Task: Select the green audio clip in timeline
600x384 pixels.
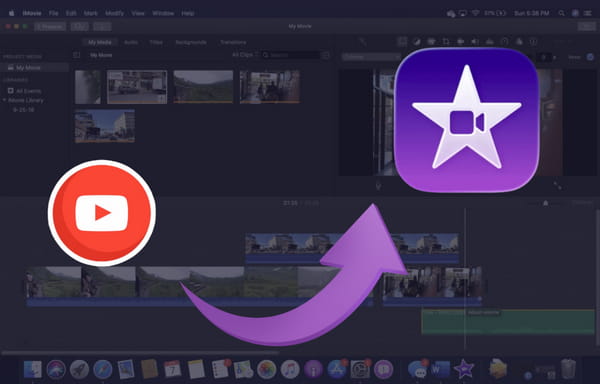Action: click(x=507, y=321)
